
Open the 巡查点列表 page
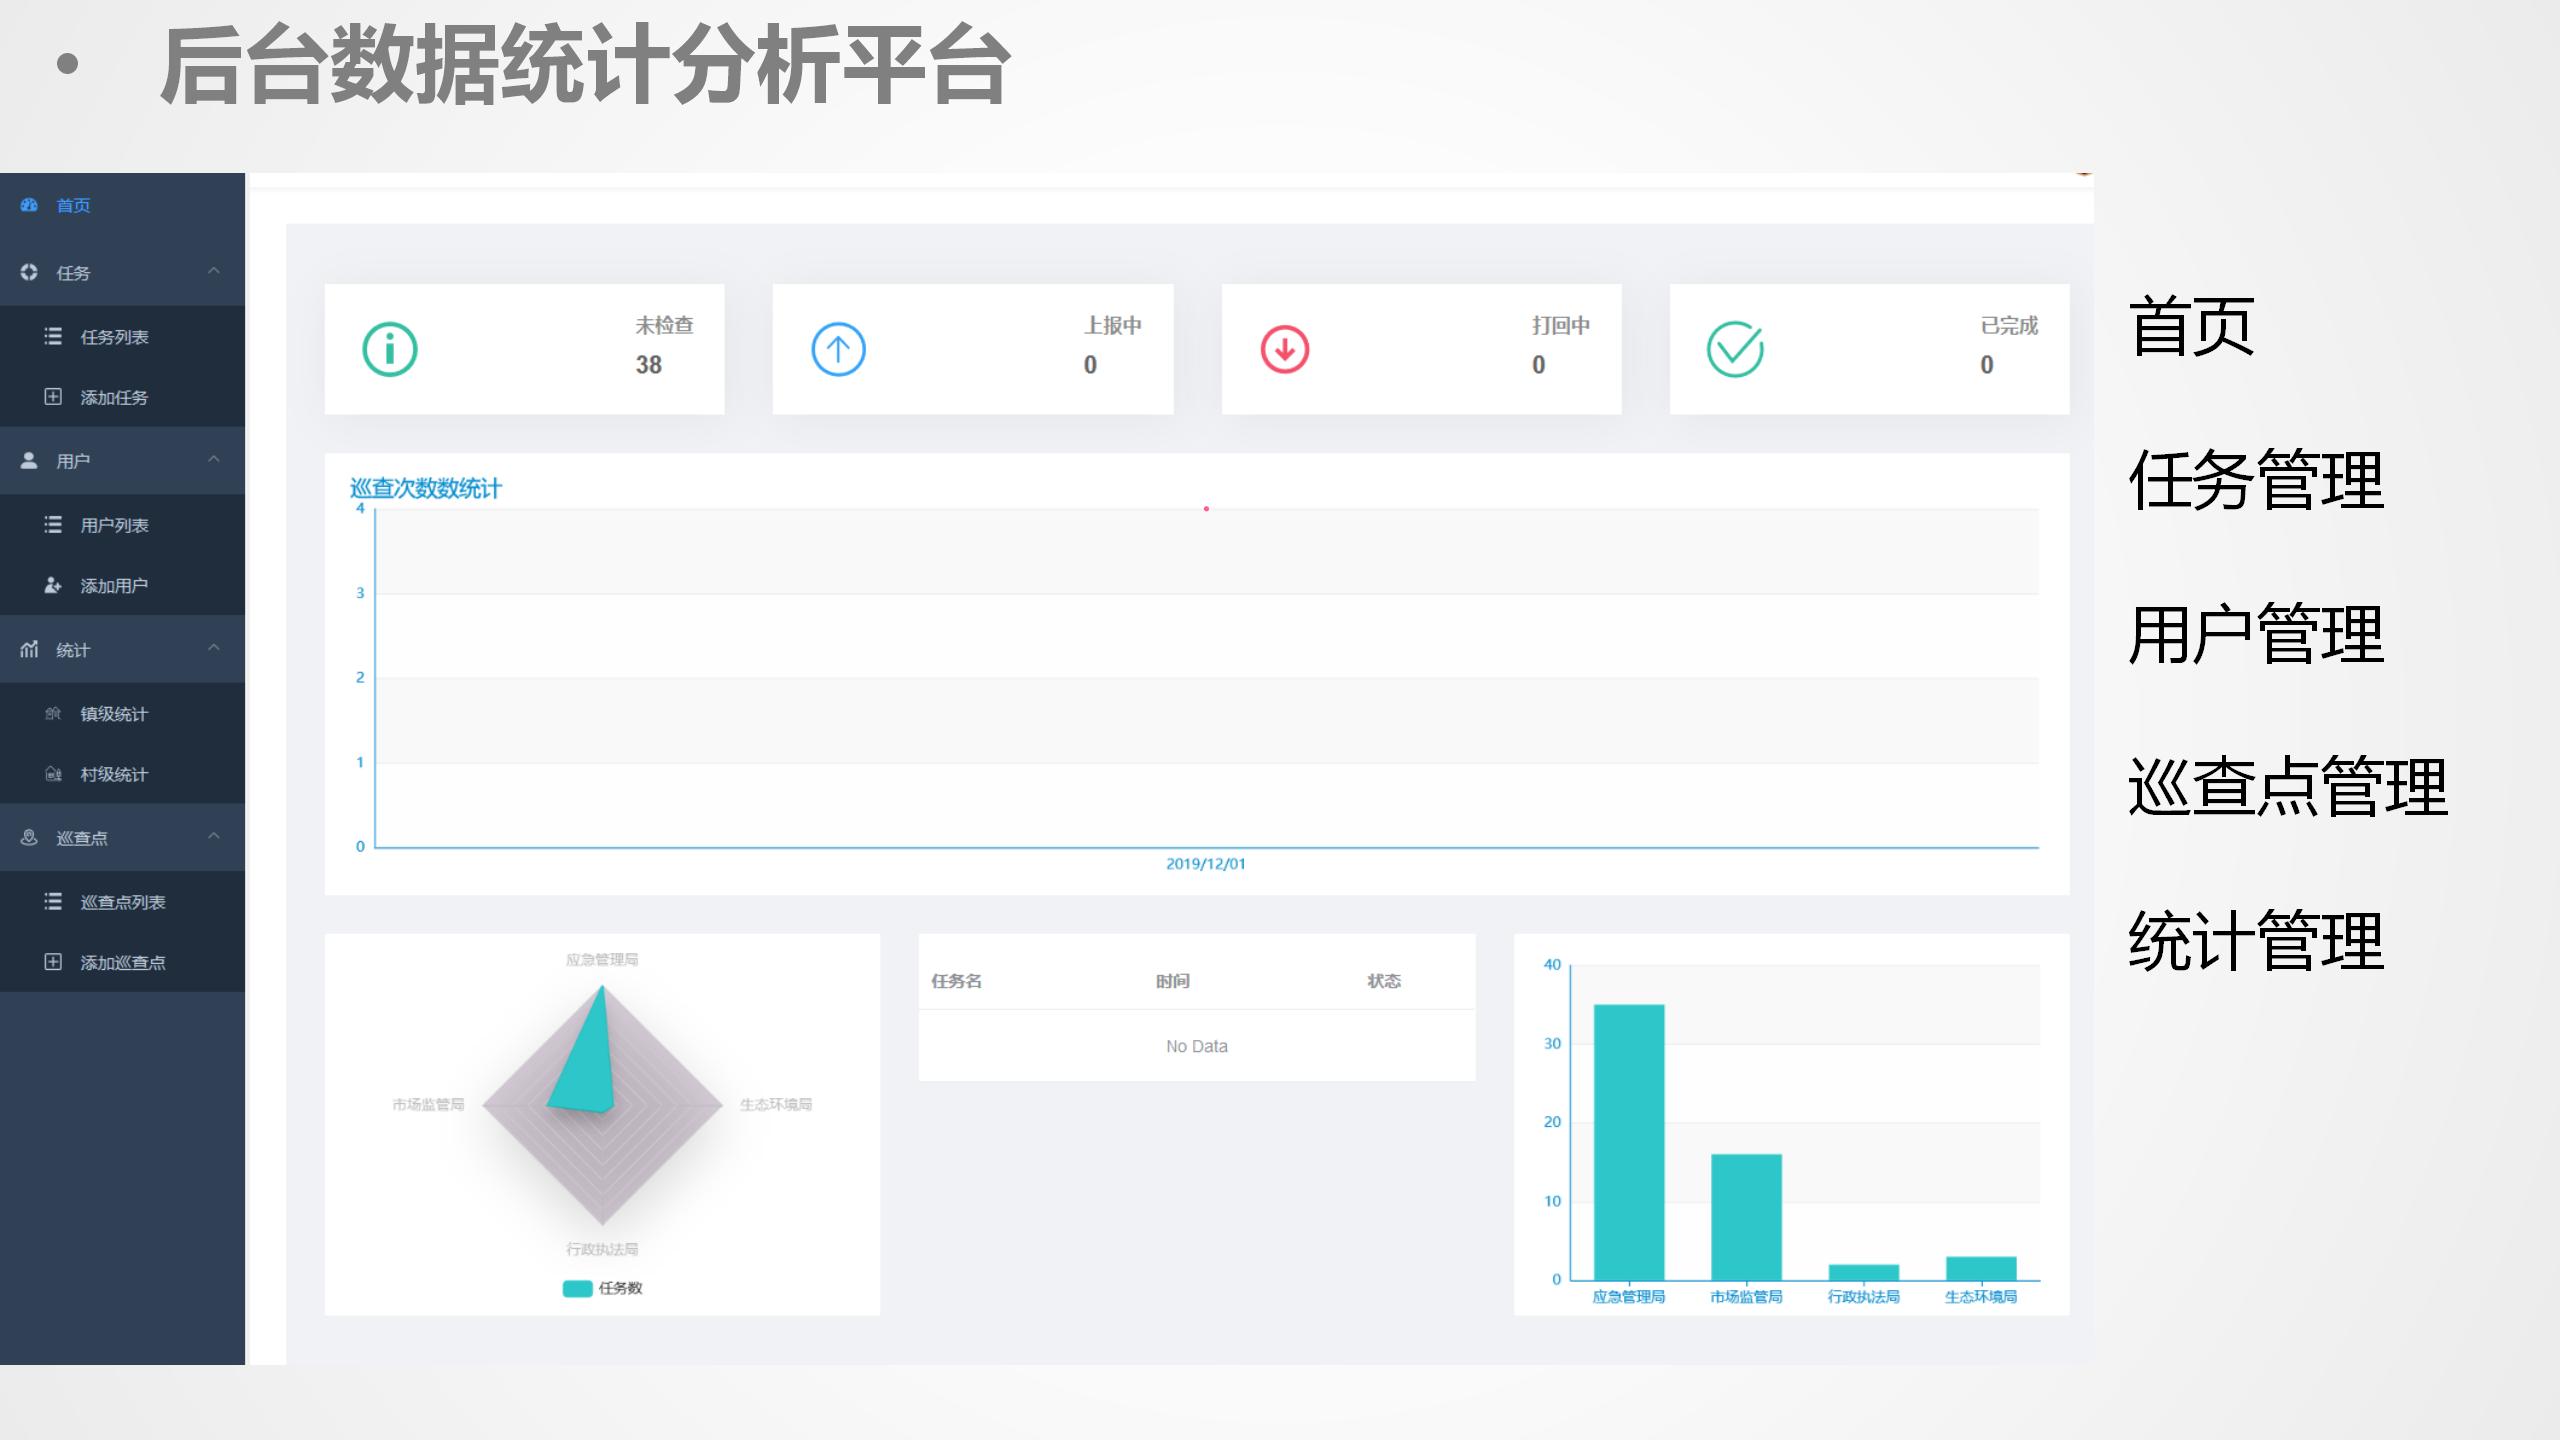click(x=124, y=901)
